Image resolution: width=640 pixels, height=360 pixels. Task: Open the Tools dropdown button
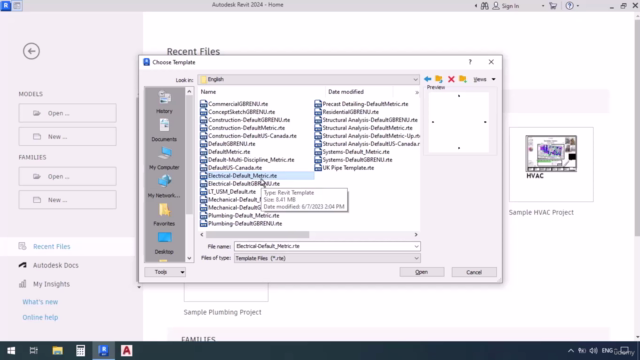165,272
